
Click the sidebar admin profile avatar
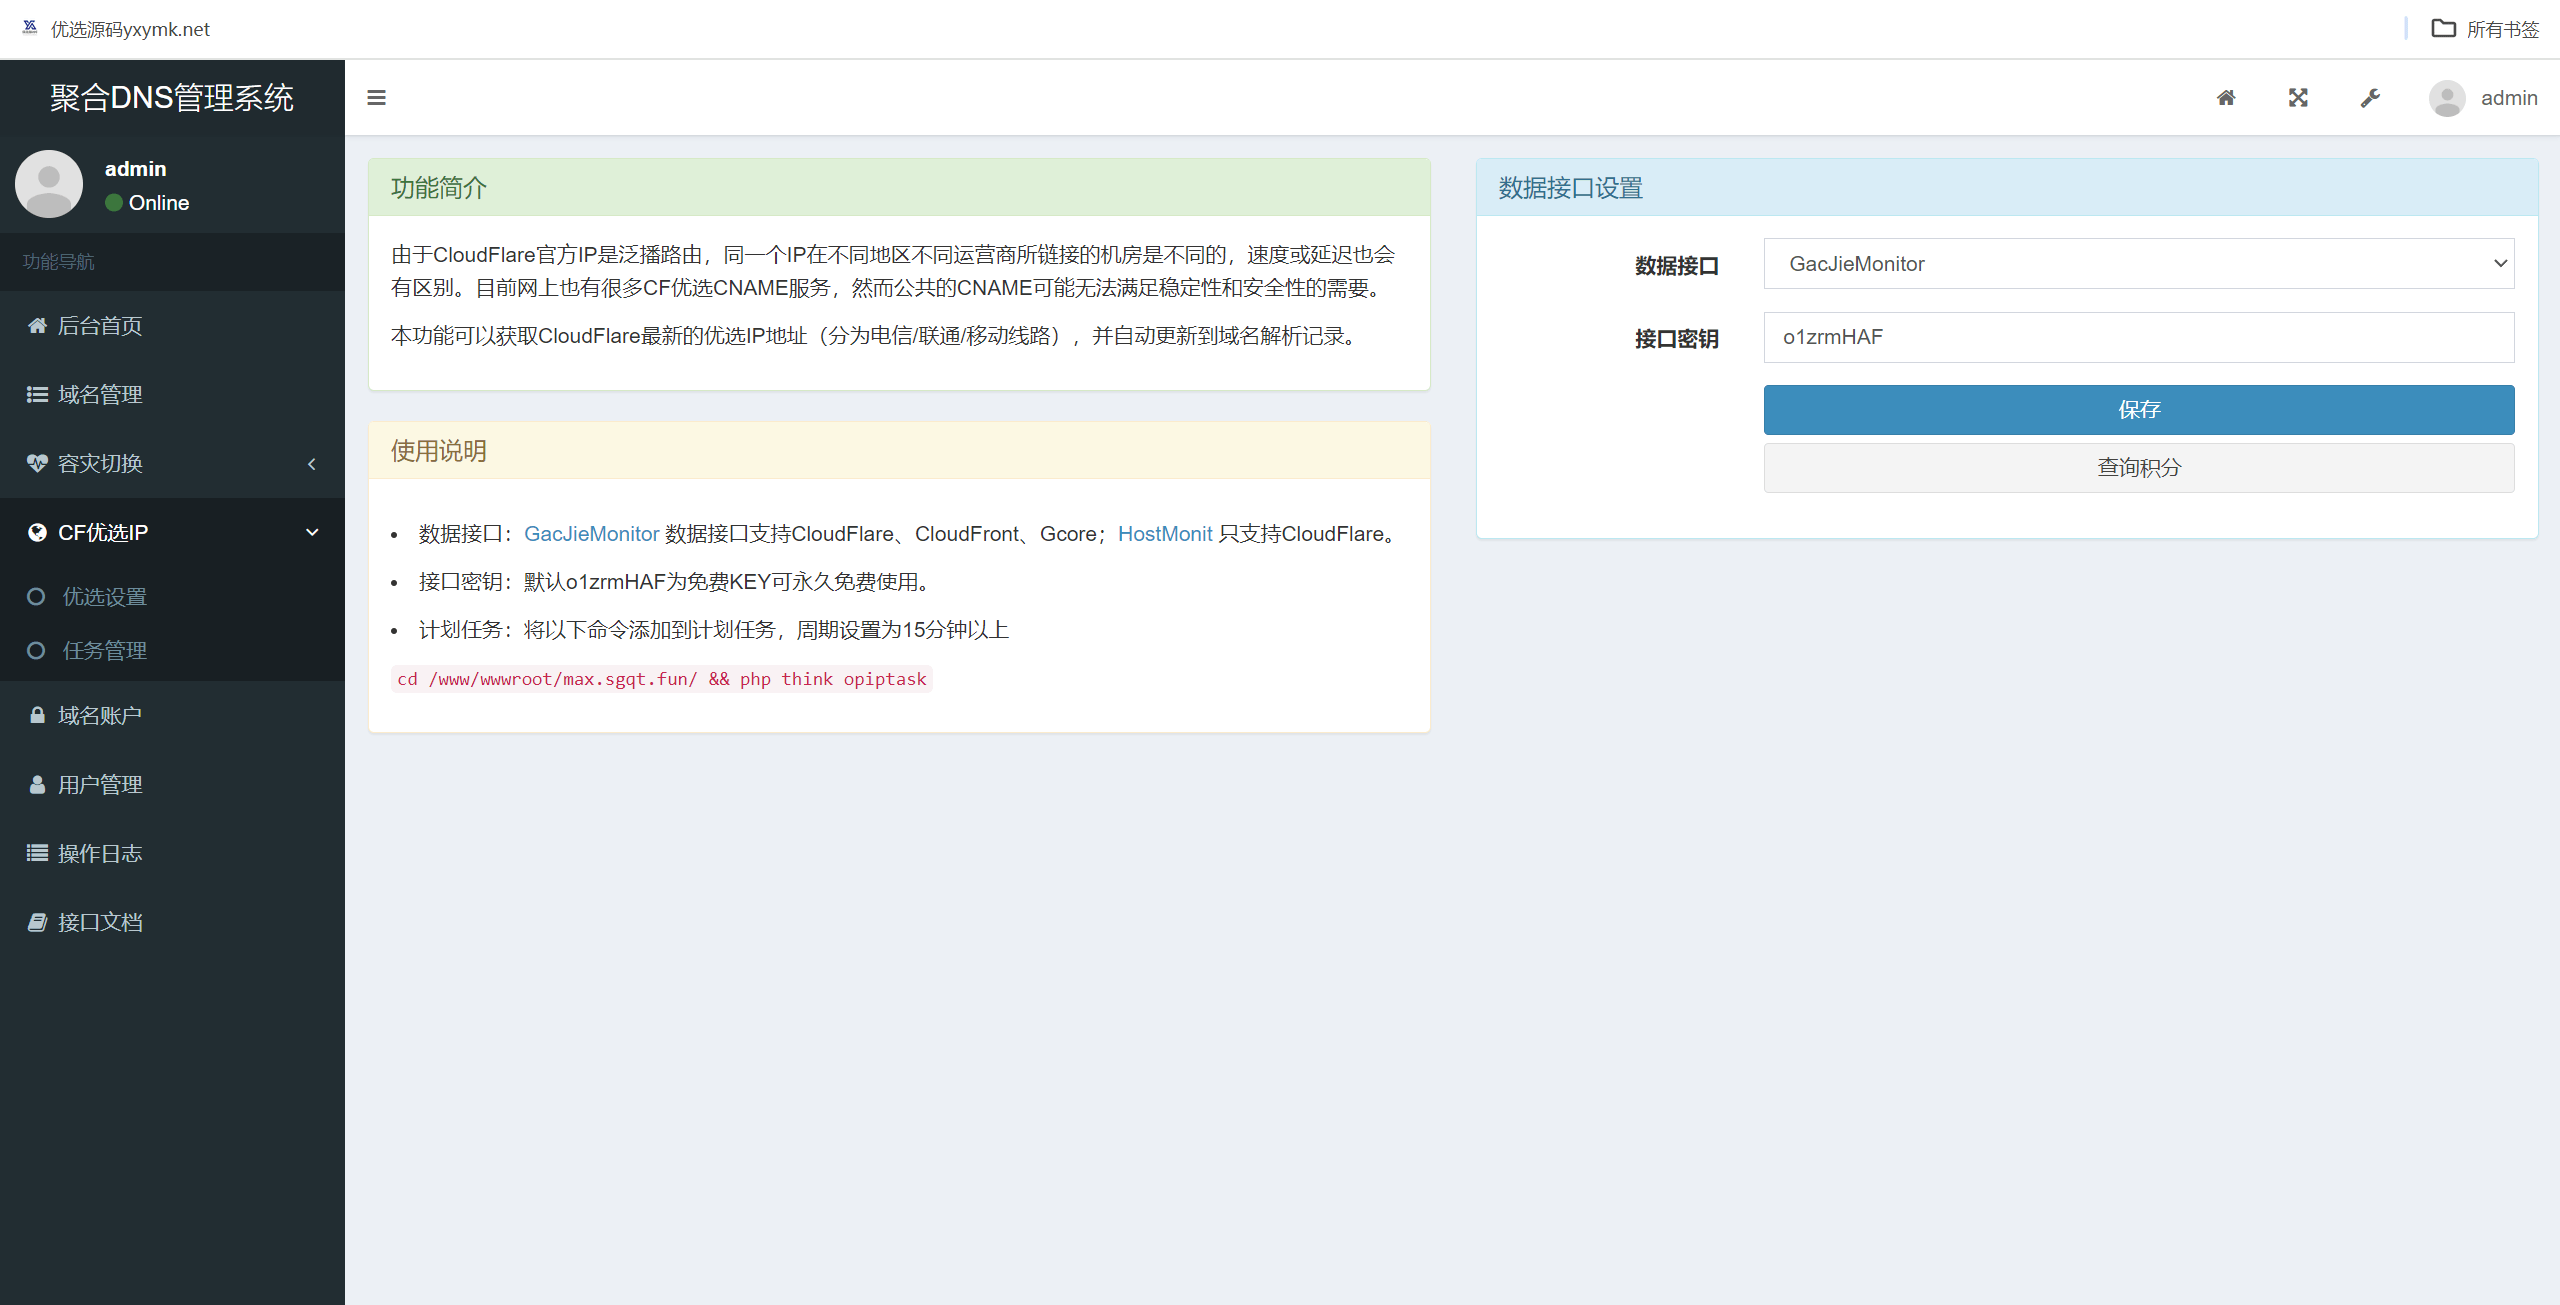click(x=49, y=184)
